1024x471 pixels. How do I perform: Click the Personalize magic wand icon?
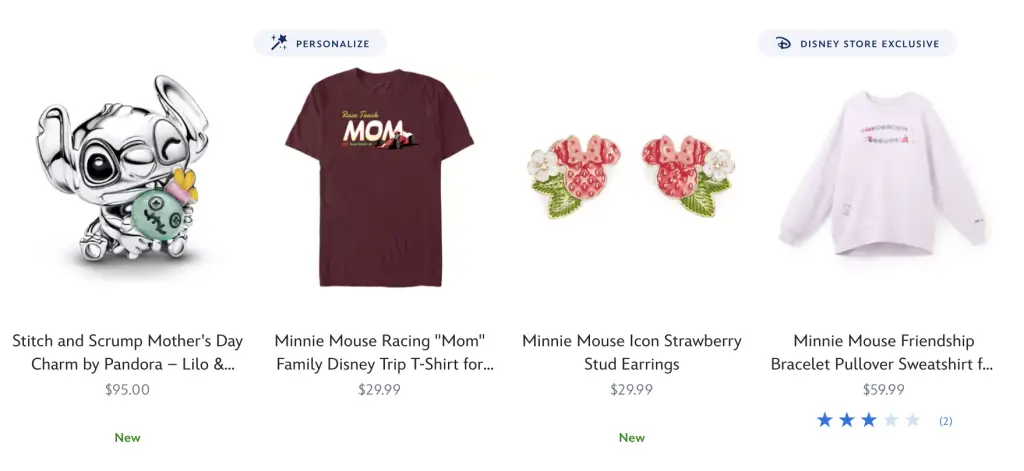click(x=279, y=43)
